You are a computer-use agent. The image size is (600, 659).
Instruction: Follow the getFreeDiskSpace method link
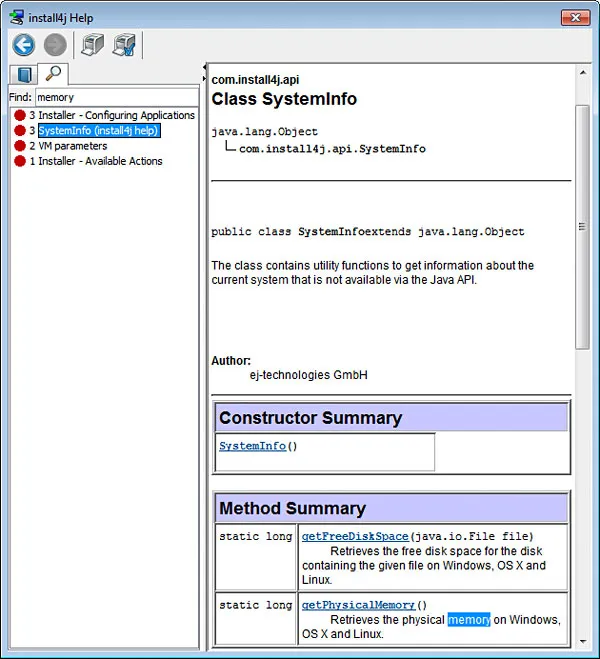click(x=355, y=536)
